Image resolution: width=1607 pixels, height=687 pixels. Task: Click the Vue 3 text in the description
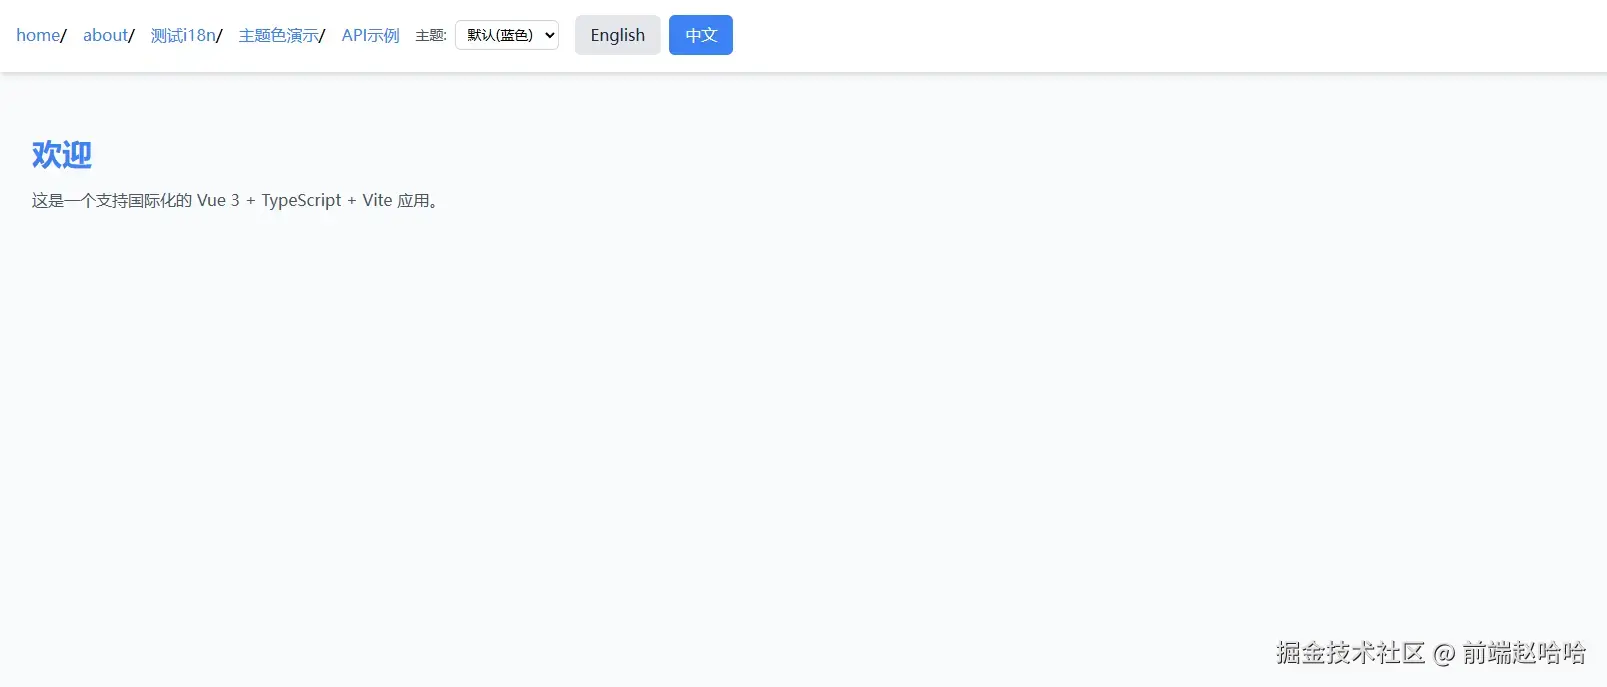tap(218, 200)
